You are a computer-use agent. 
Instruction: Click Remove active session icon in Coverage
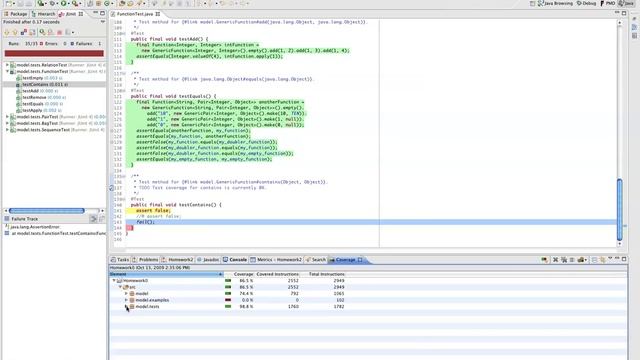click(555, 260)
